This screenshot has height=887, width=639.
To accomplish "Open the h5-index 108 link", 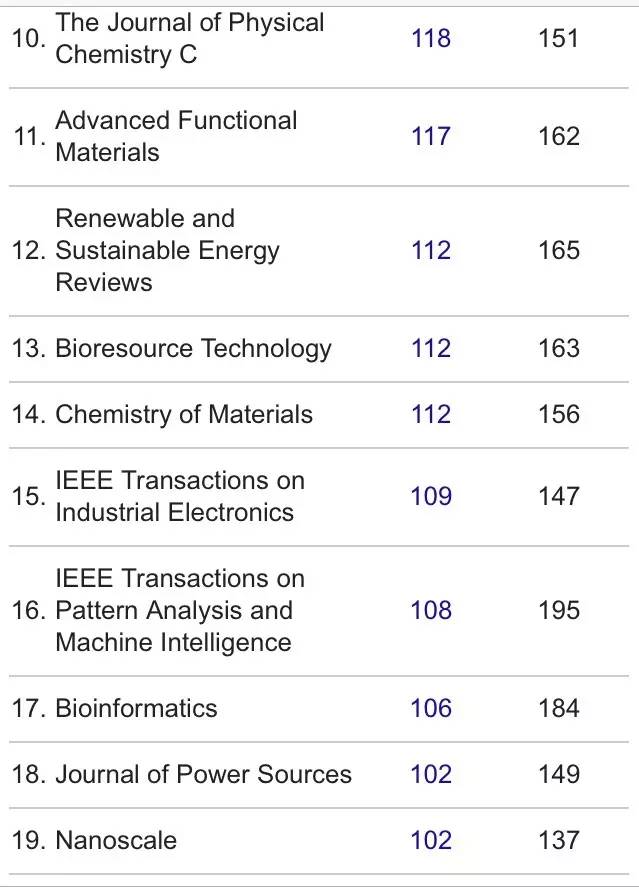I will 431,610.
